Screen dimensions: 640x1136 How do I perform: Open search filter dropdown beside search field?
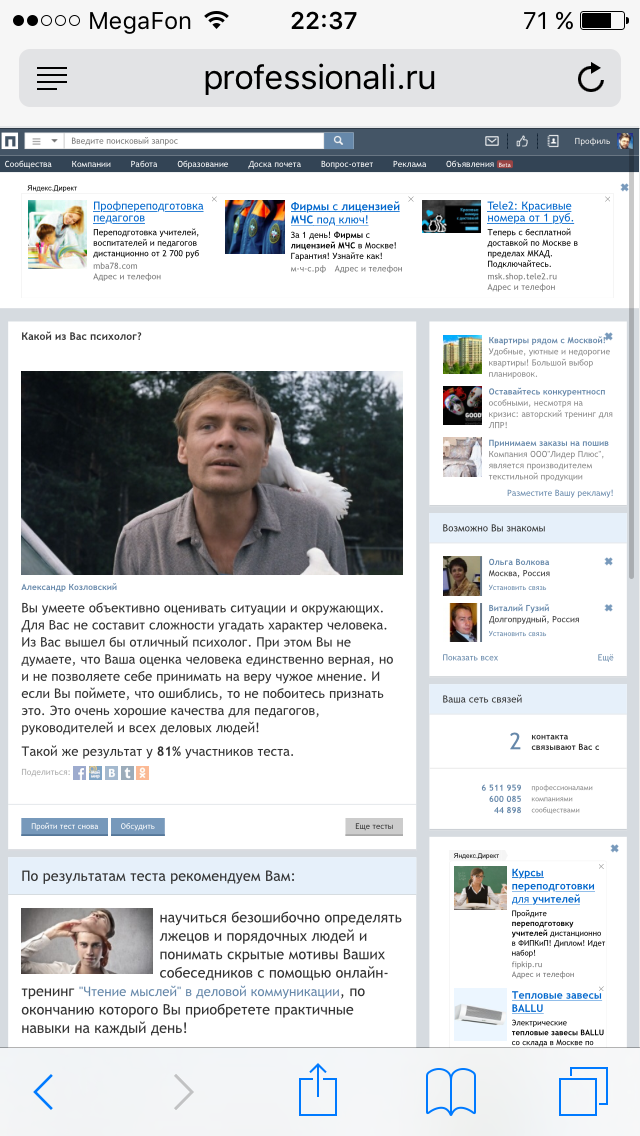(x=44, y=141)
